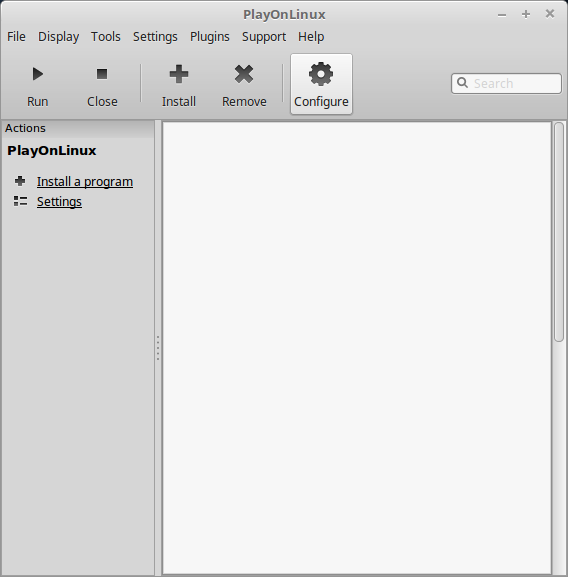Follow the Settings link in Actions panel

click(x=59, y=201)
